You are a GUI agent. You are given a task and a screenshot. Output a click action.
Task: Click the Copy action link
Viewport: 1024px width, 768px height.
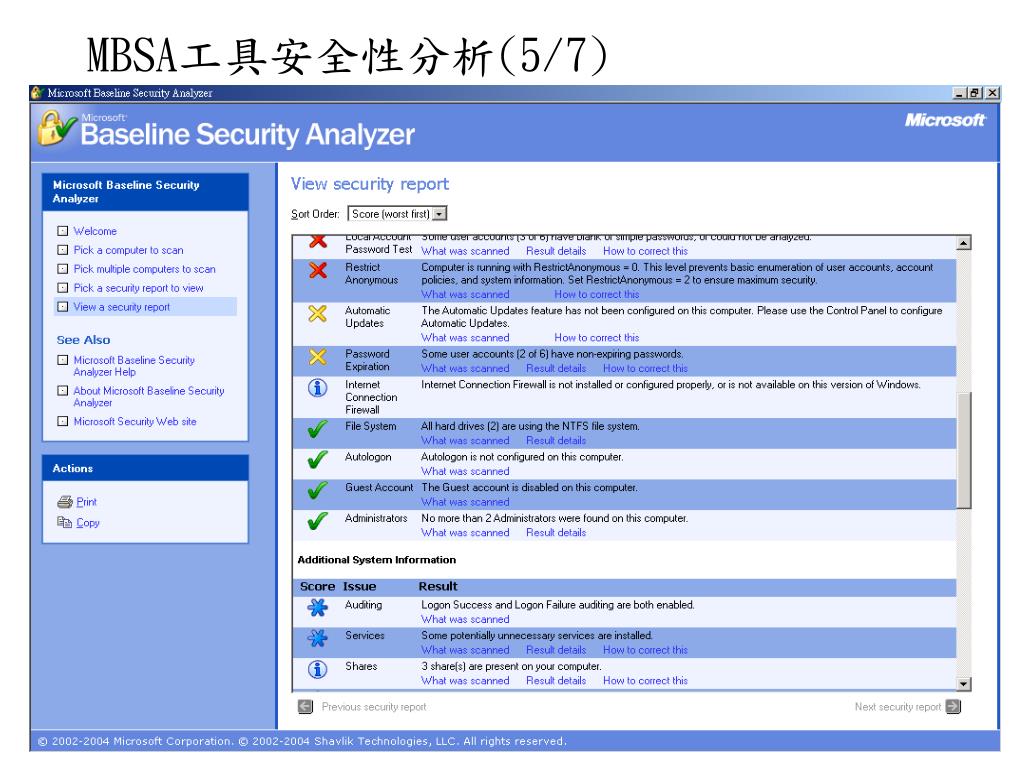pos(88,522)
